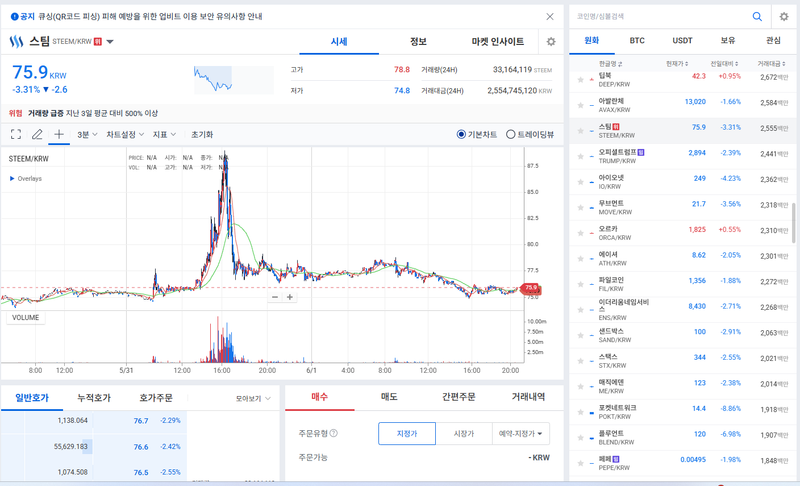
Task: Select the pencil drawing tool
Action: 37,134
